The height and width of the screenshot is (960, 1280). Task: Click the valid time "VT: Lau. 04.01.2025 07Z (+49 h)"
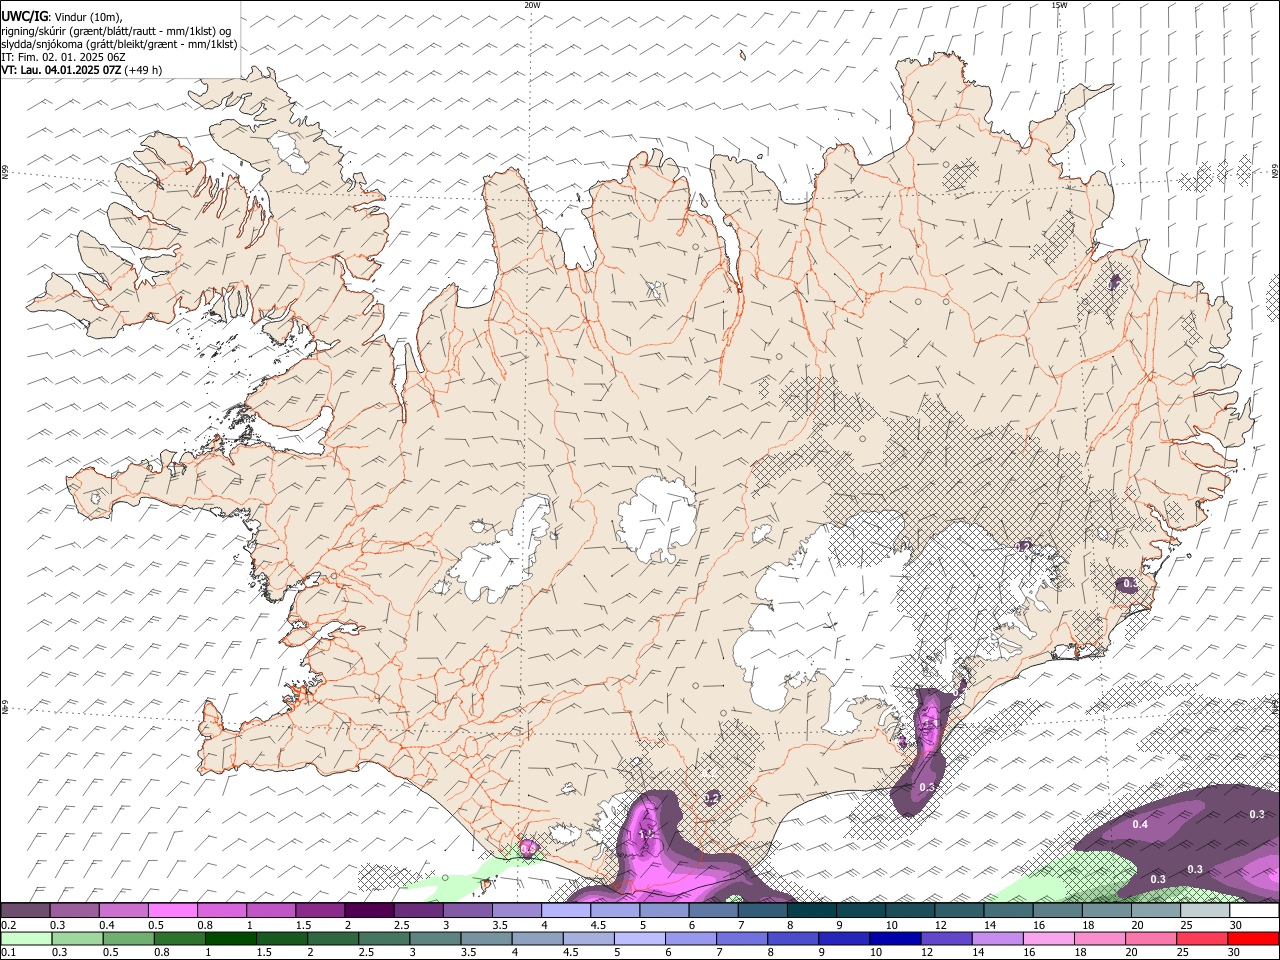(82, 70)
